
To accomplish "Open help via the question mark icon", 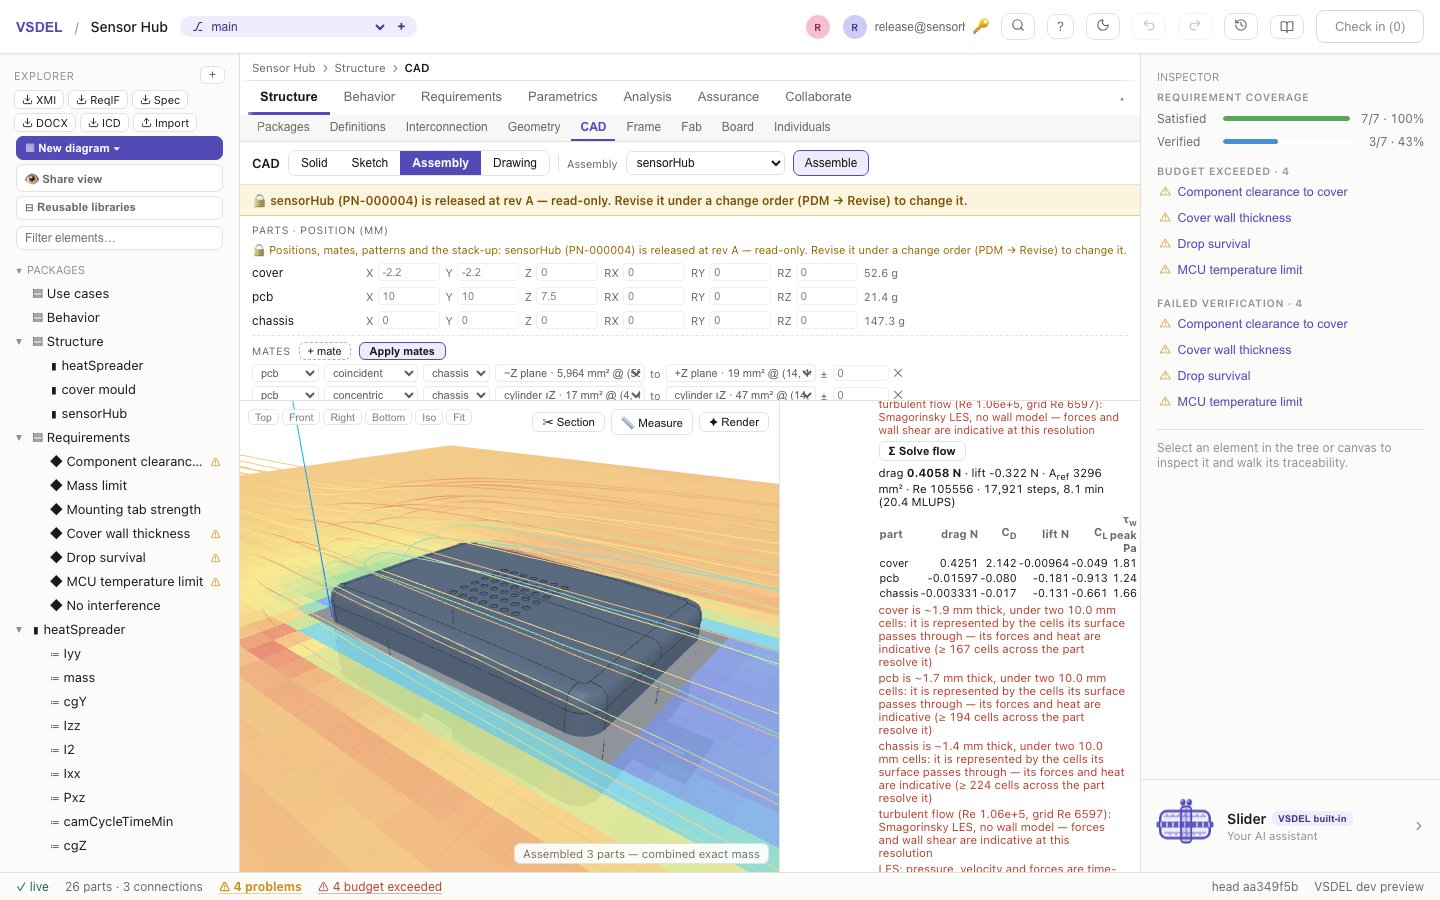I will (x=1060, y=27).
